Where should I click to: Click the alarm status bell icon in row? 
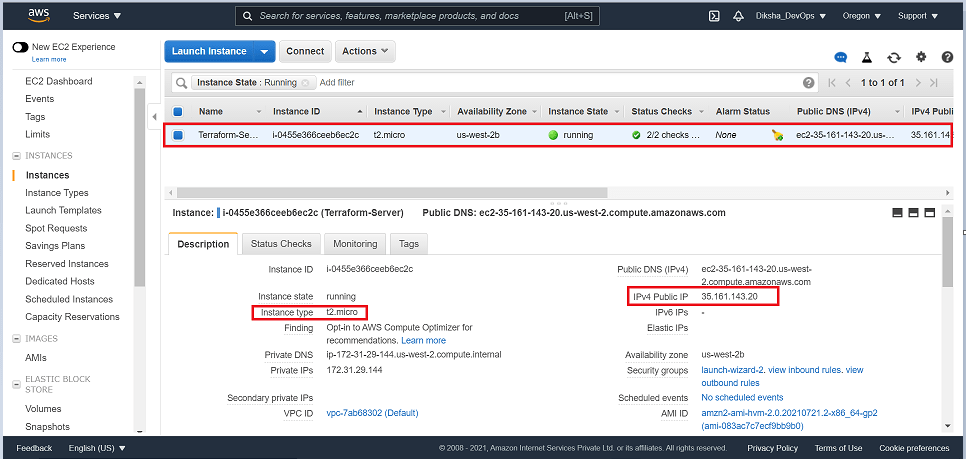pos(777,135)
